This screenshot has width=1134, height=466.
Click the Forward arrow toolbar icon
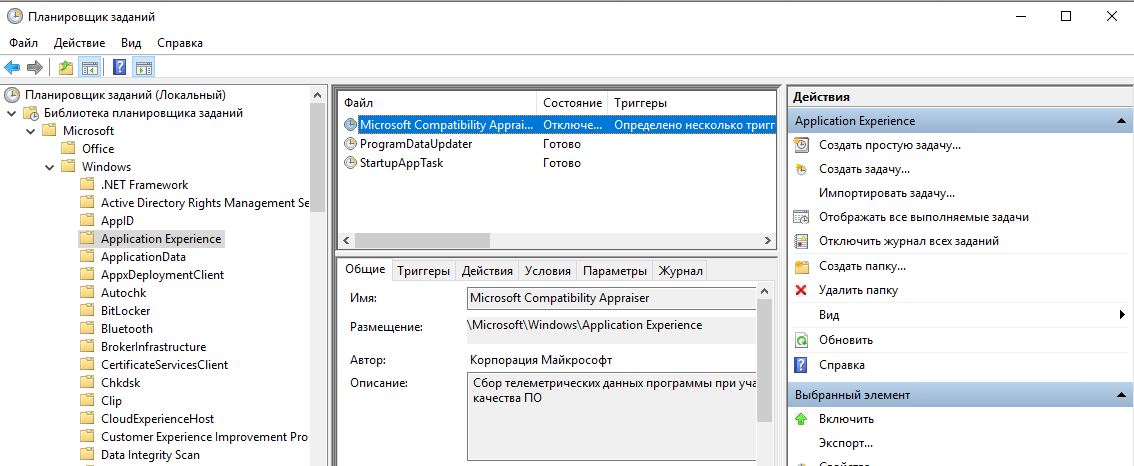click(x=35, y=68)
